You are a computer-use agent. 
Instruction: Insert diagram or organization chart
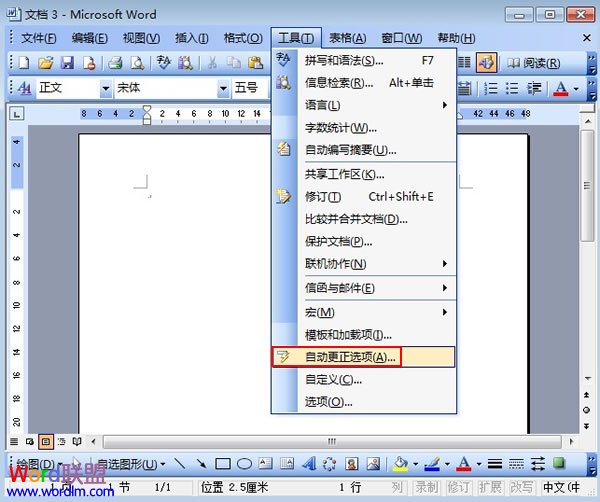click(x=329, y=464)
